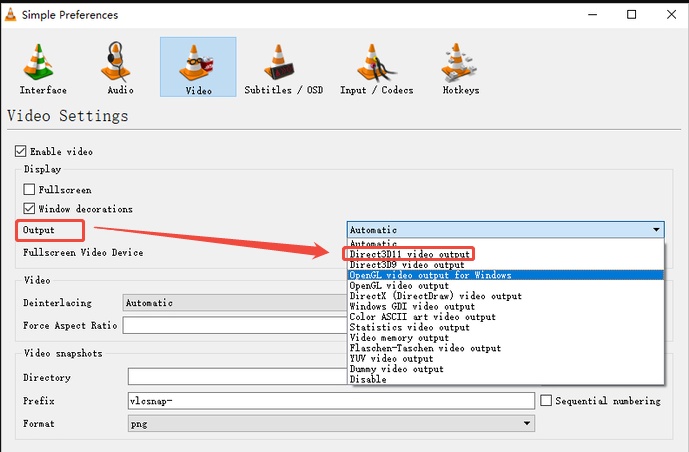Check Sequential numbering option
The width and height of the screenshot is (689, 452).
pos(546,400)
